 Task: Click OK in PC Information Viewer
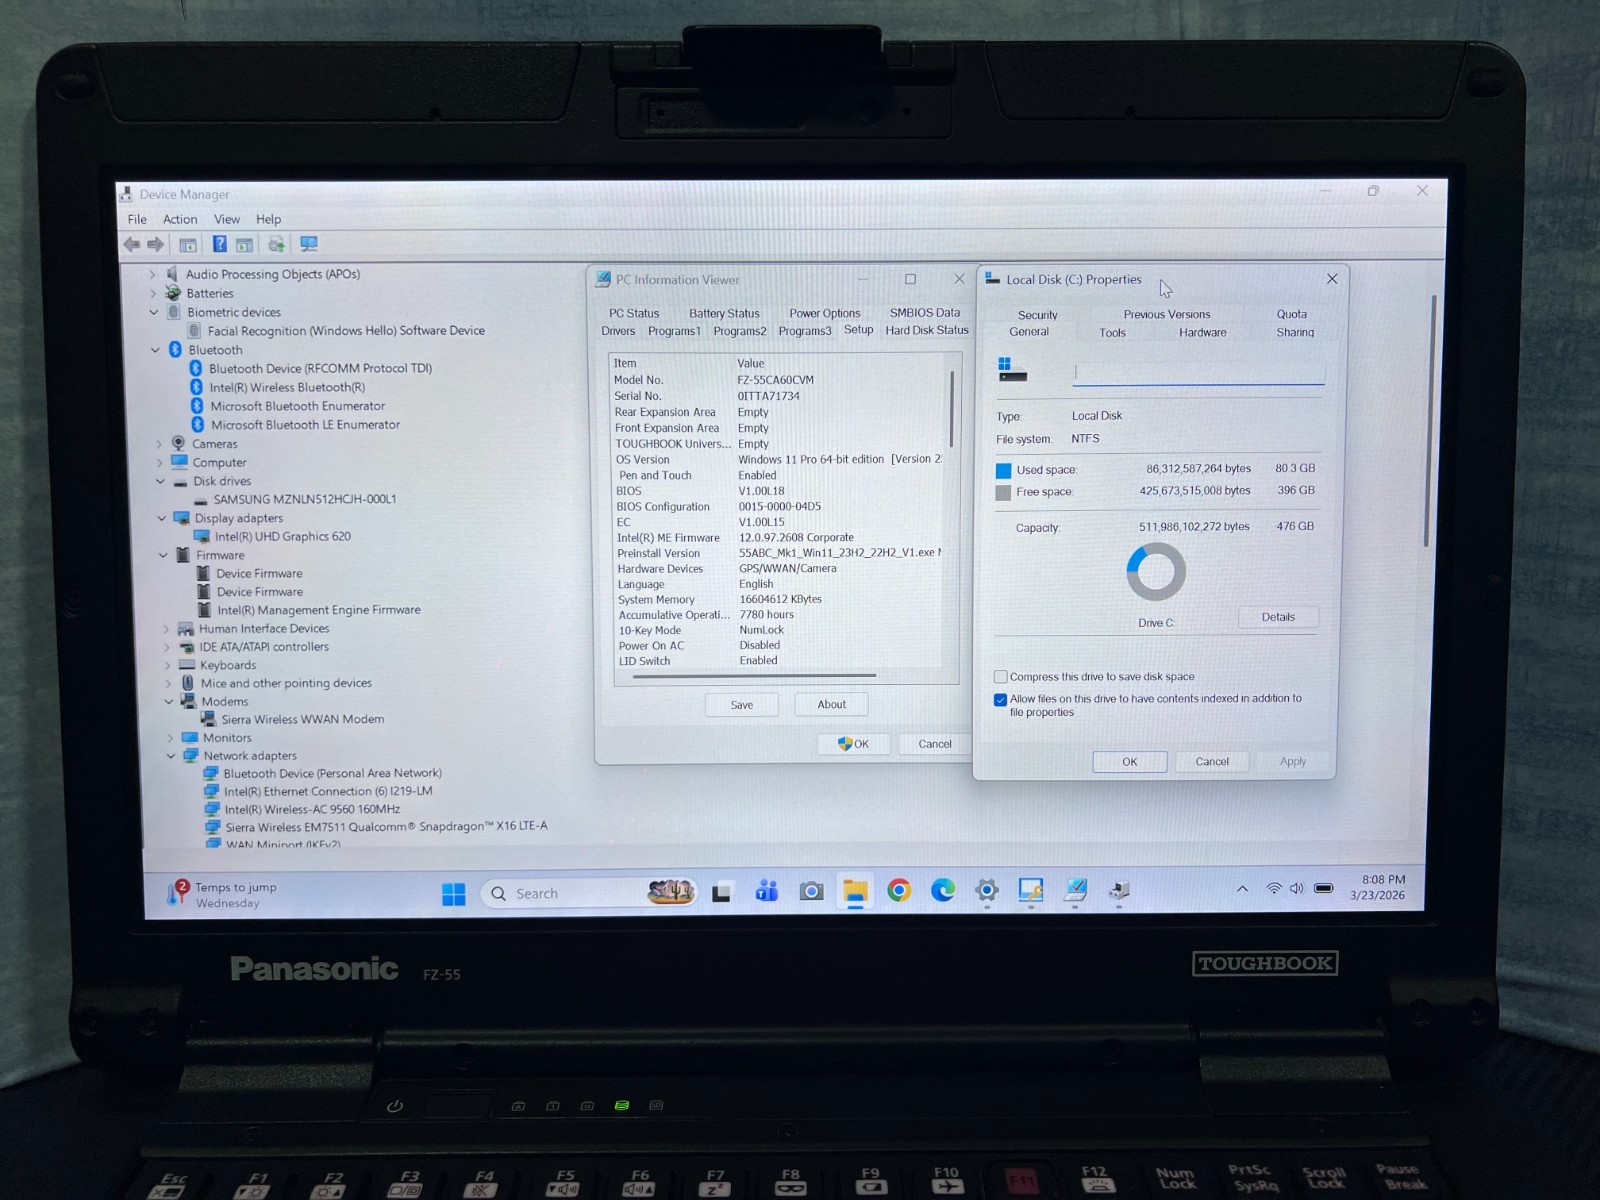point(854,744)
